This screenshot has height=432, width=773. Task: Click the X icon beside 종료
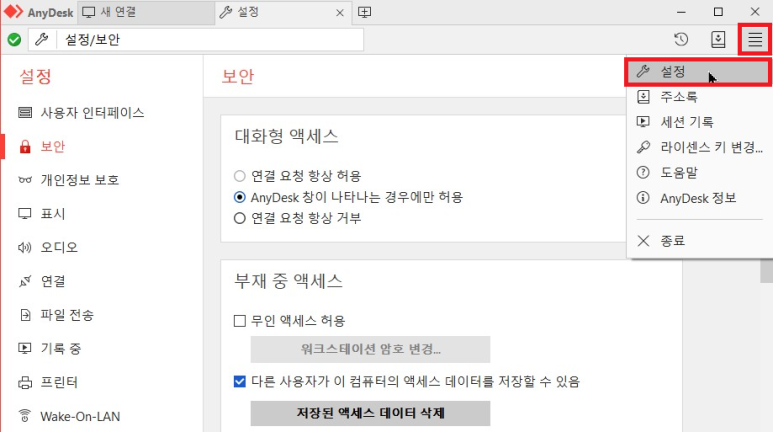(x=643, y=241)
